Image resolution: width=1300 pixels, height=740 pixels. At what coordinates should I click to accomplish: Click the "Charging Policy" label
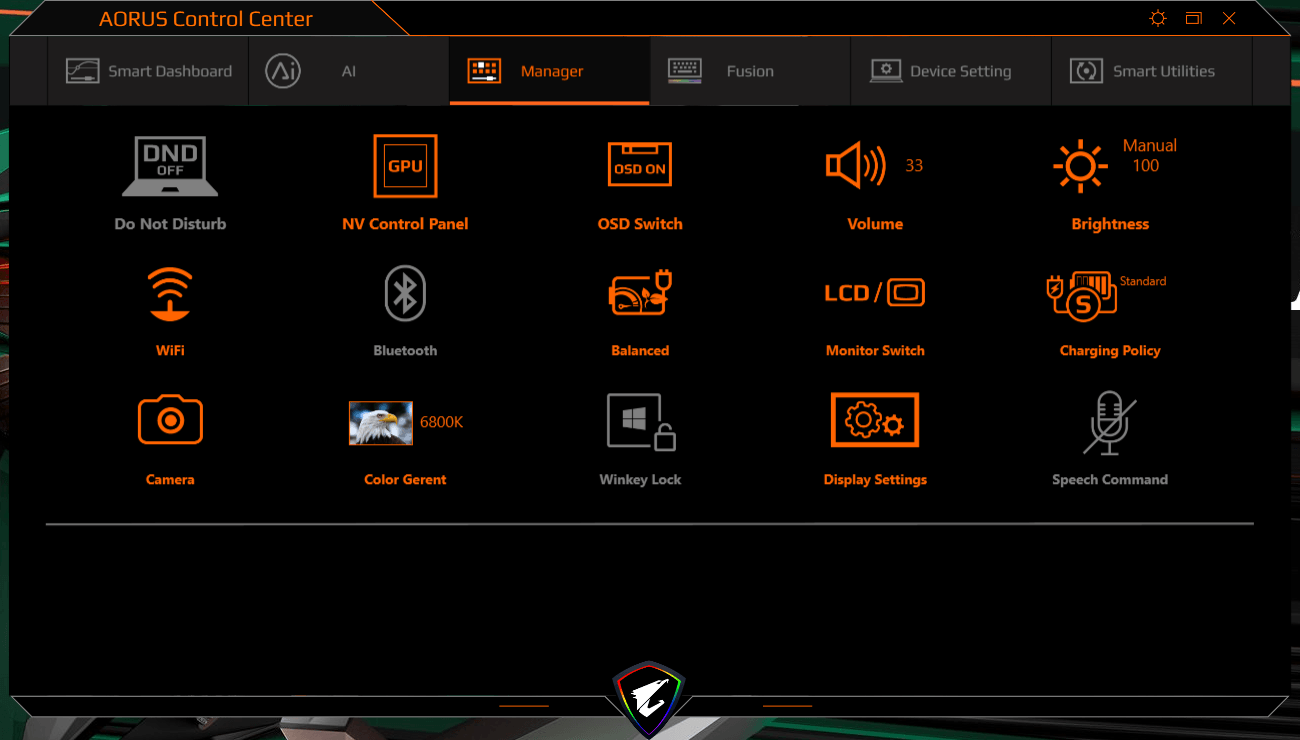coord(1110,351)
